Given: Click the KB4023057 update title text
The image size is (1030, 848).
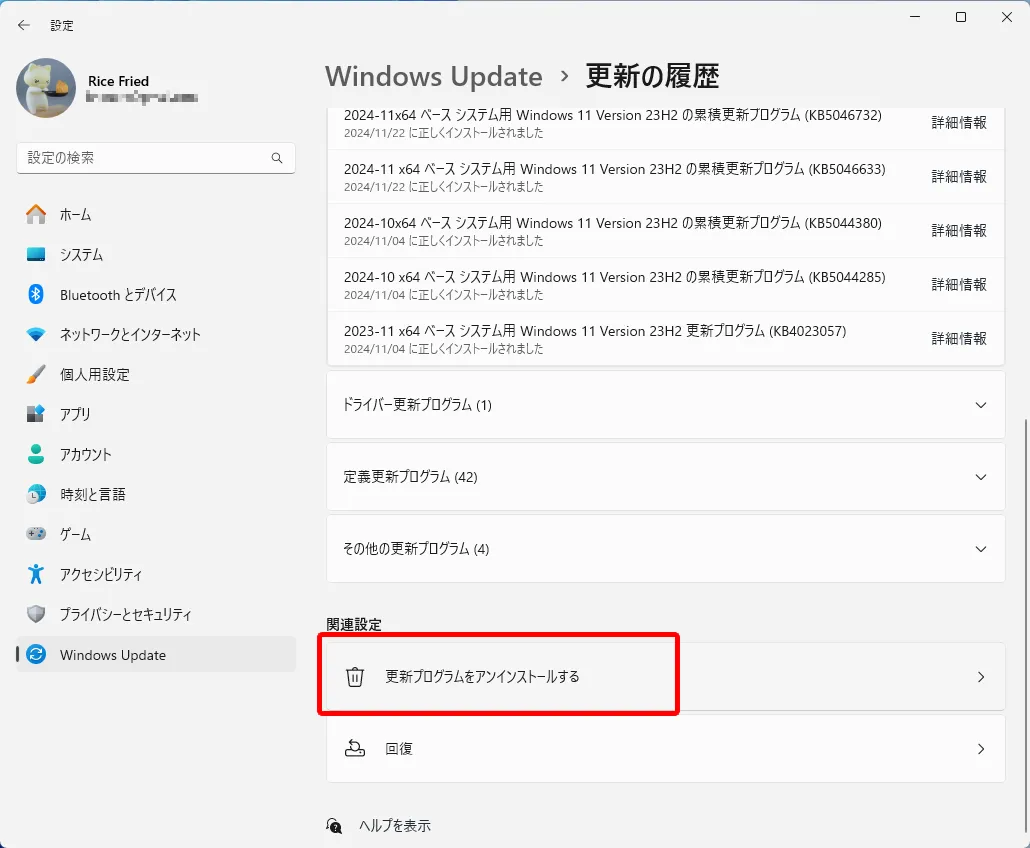Looking at the screenshot, I should (595, 331).
